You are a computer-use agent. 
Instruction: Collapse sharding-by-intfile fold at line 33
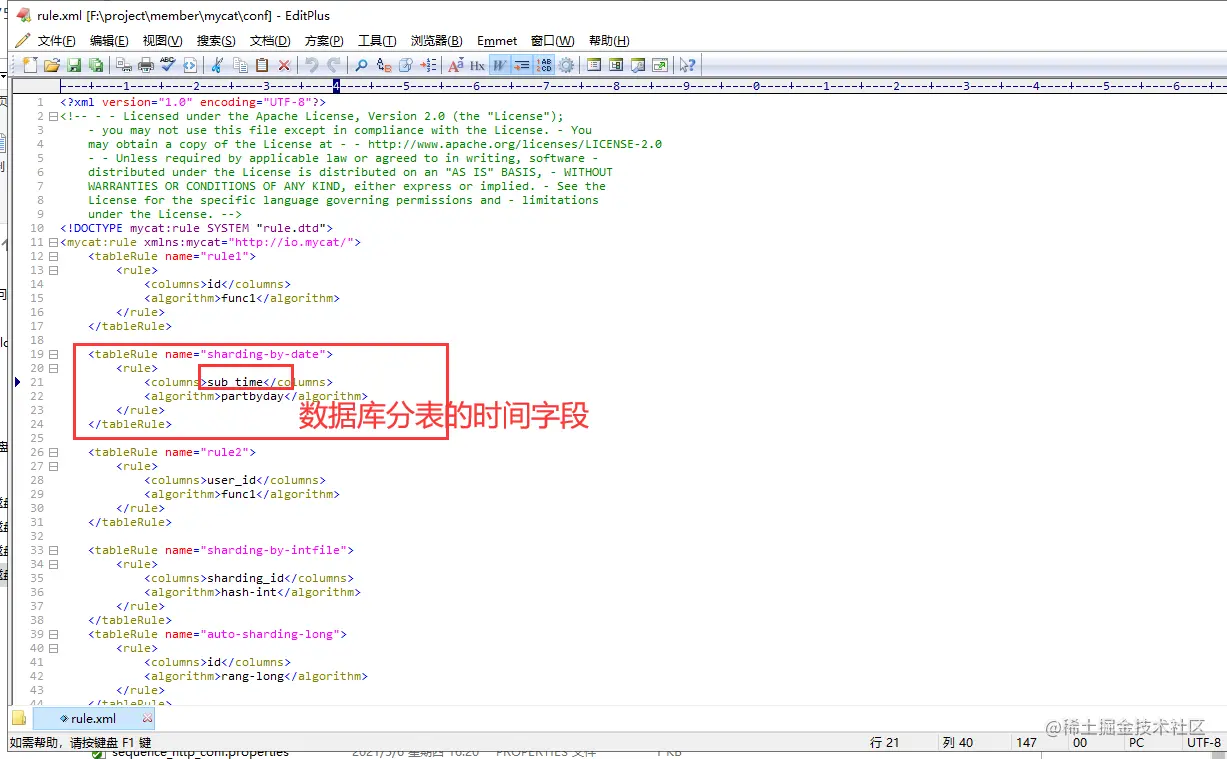(54, 550)
